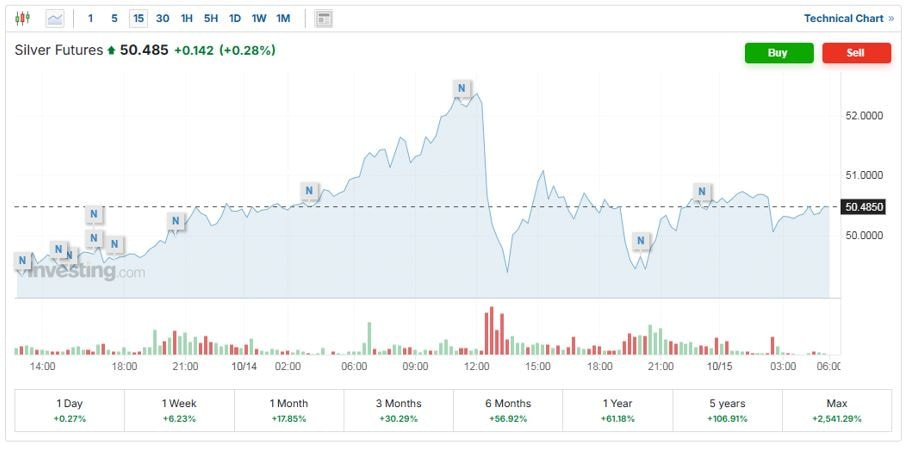
Task: Select the 15-minute interval
Action: point(138,18)
